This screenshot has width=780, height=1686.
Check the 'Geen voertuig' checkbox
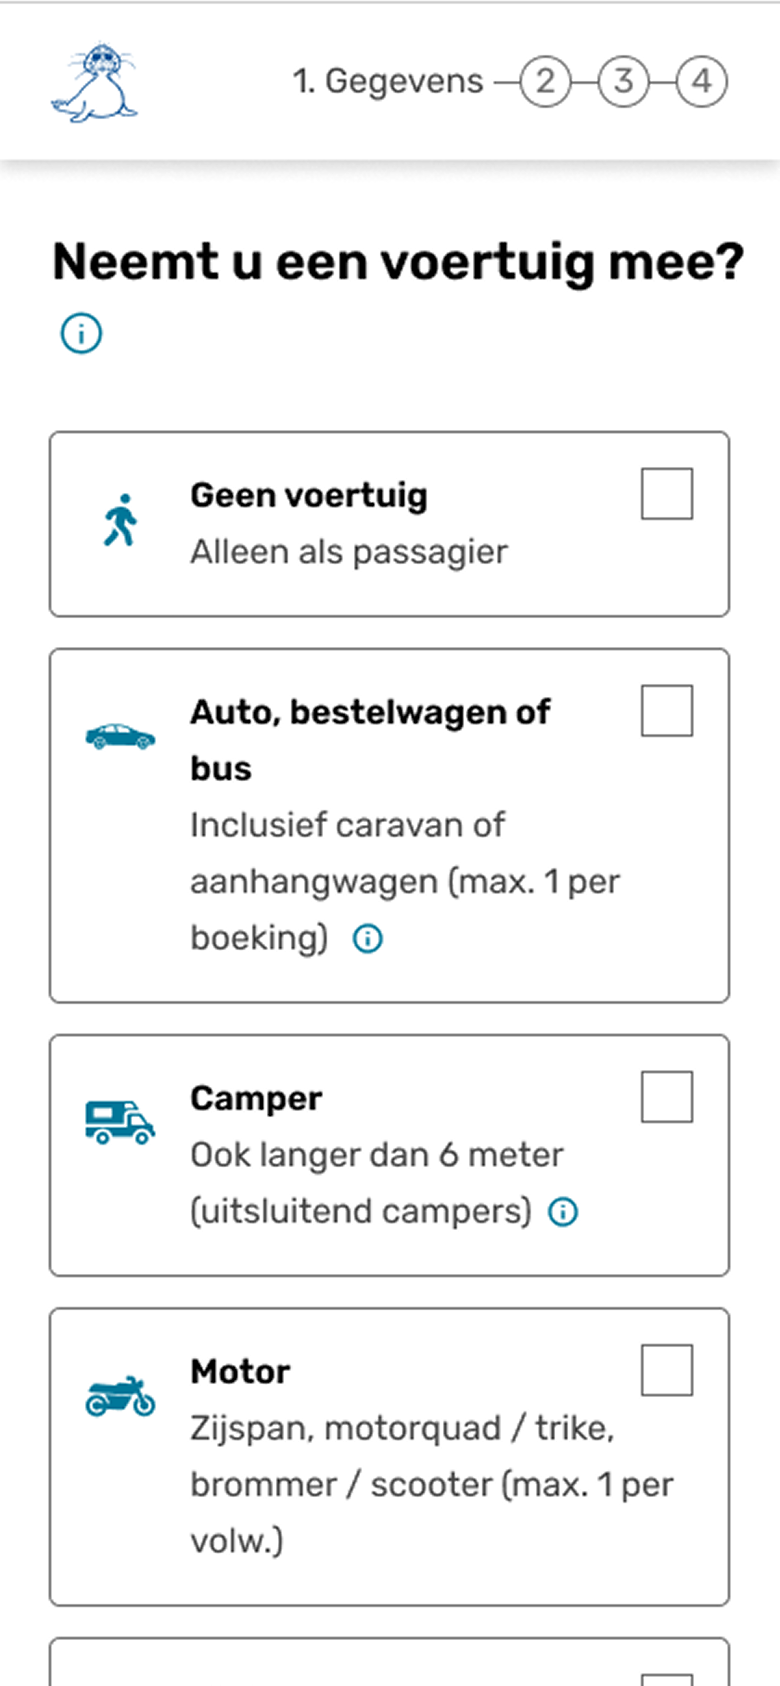[x=666, y=494]
